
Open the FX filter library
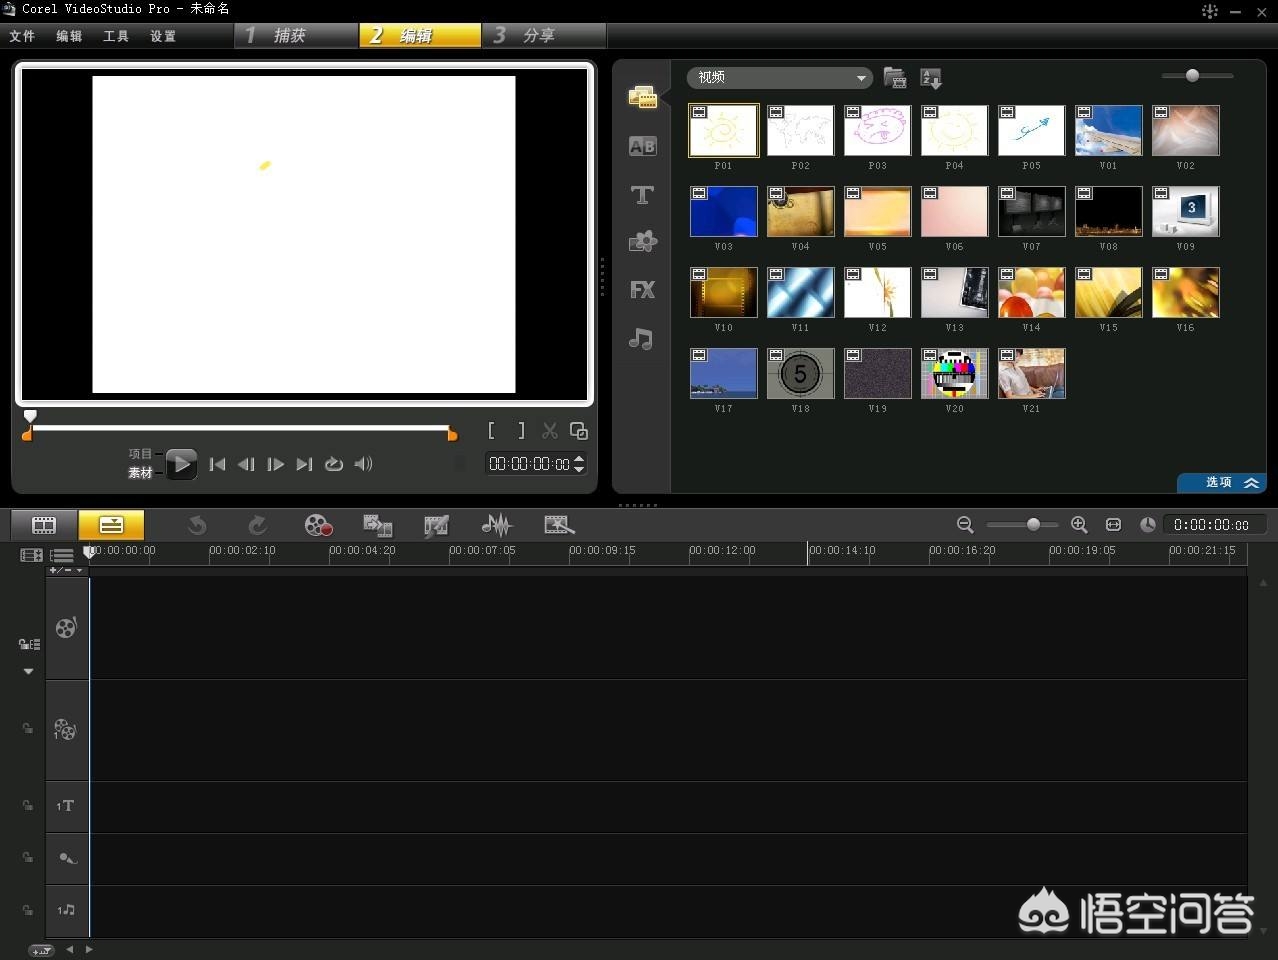pyautogui.click(x=642, y=290)
